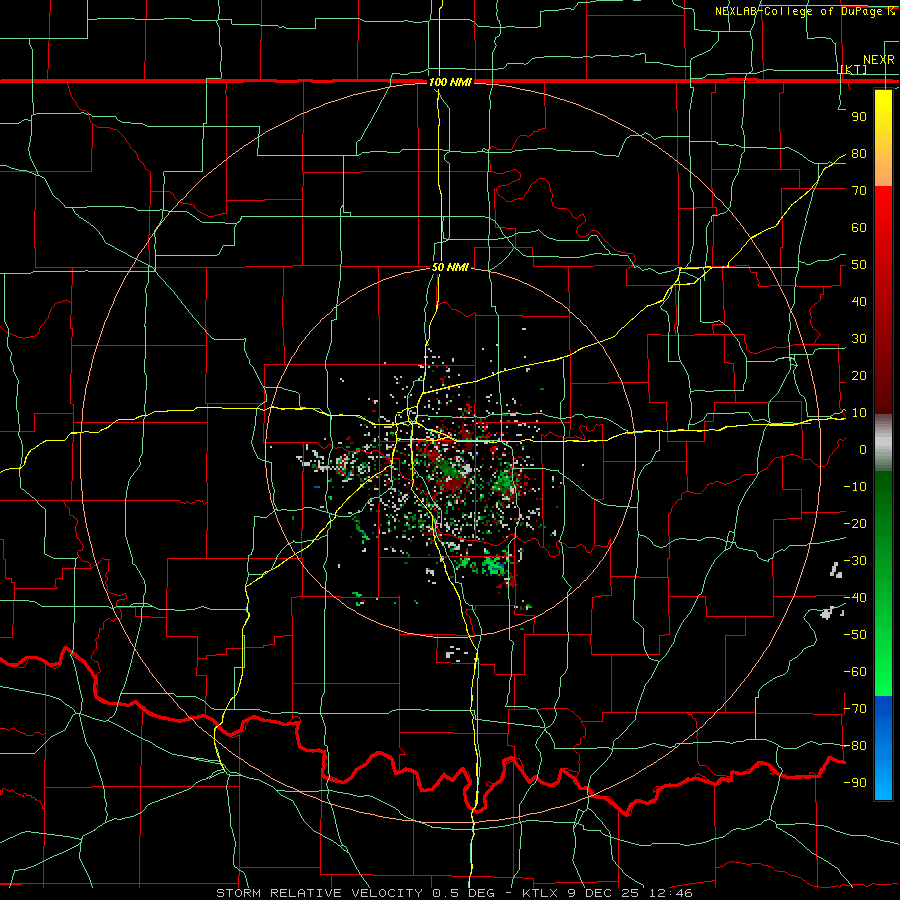Screen dimensions: 900x900
Task: Pick the light blue segment near -90
Action: click(883, 781)
